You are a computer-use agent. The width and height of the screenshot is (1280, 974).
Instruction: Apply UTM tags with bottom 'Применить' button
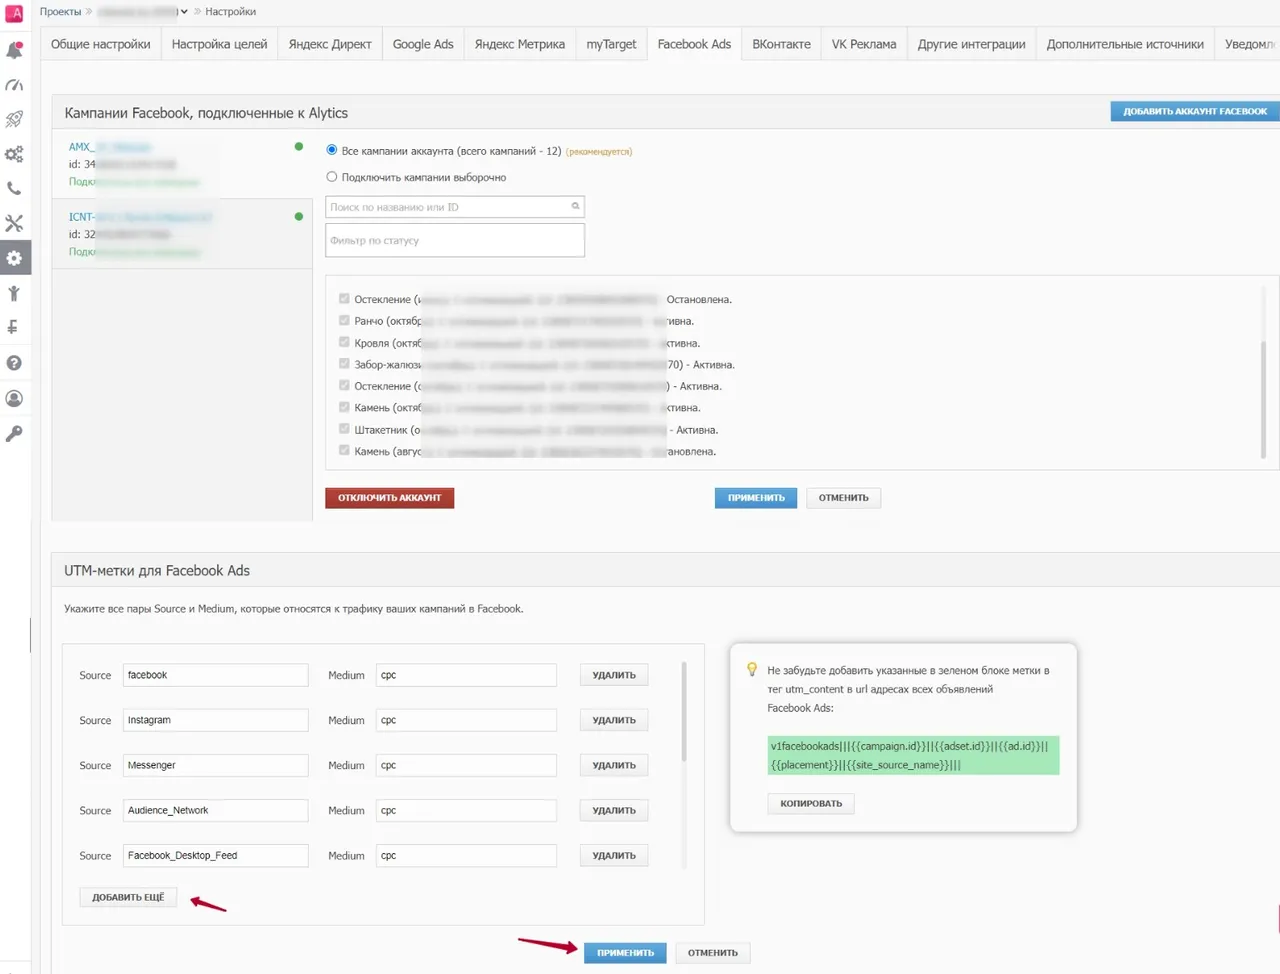point(625,953)
